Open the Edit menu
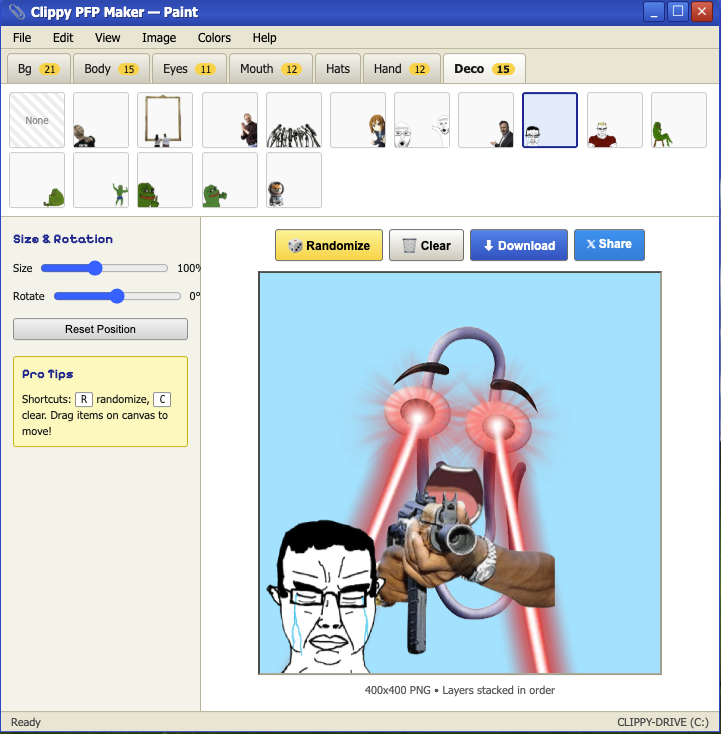 tap(63, 38)
